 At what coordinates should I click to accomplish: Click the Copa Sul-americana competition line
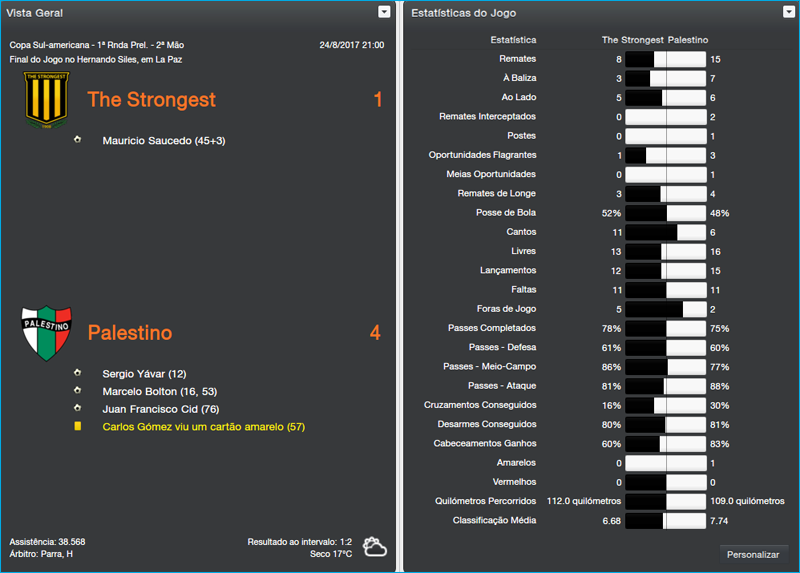96,45
